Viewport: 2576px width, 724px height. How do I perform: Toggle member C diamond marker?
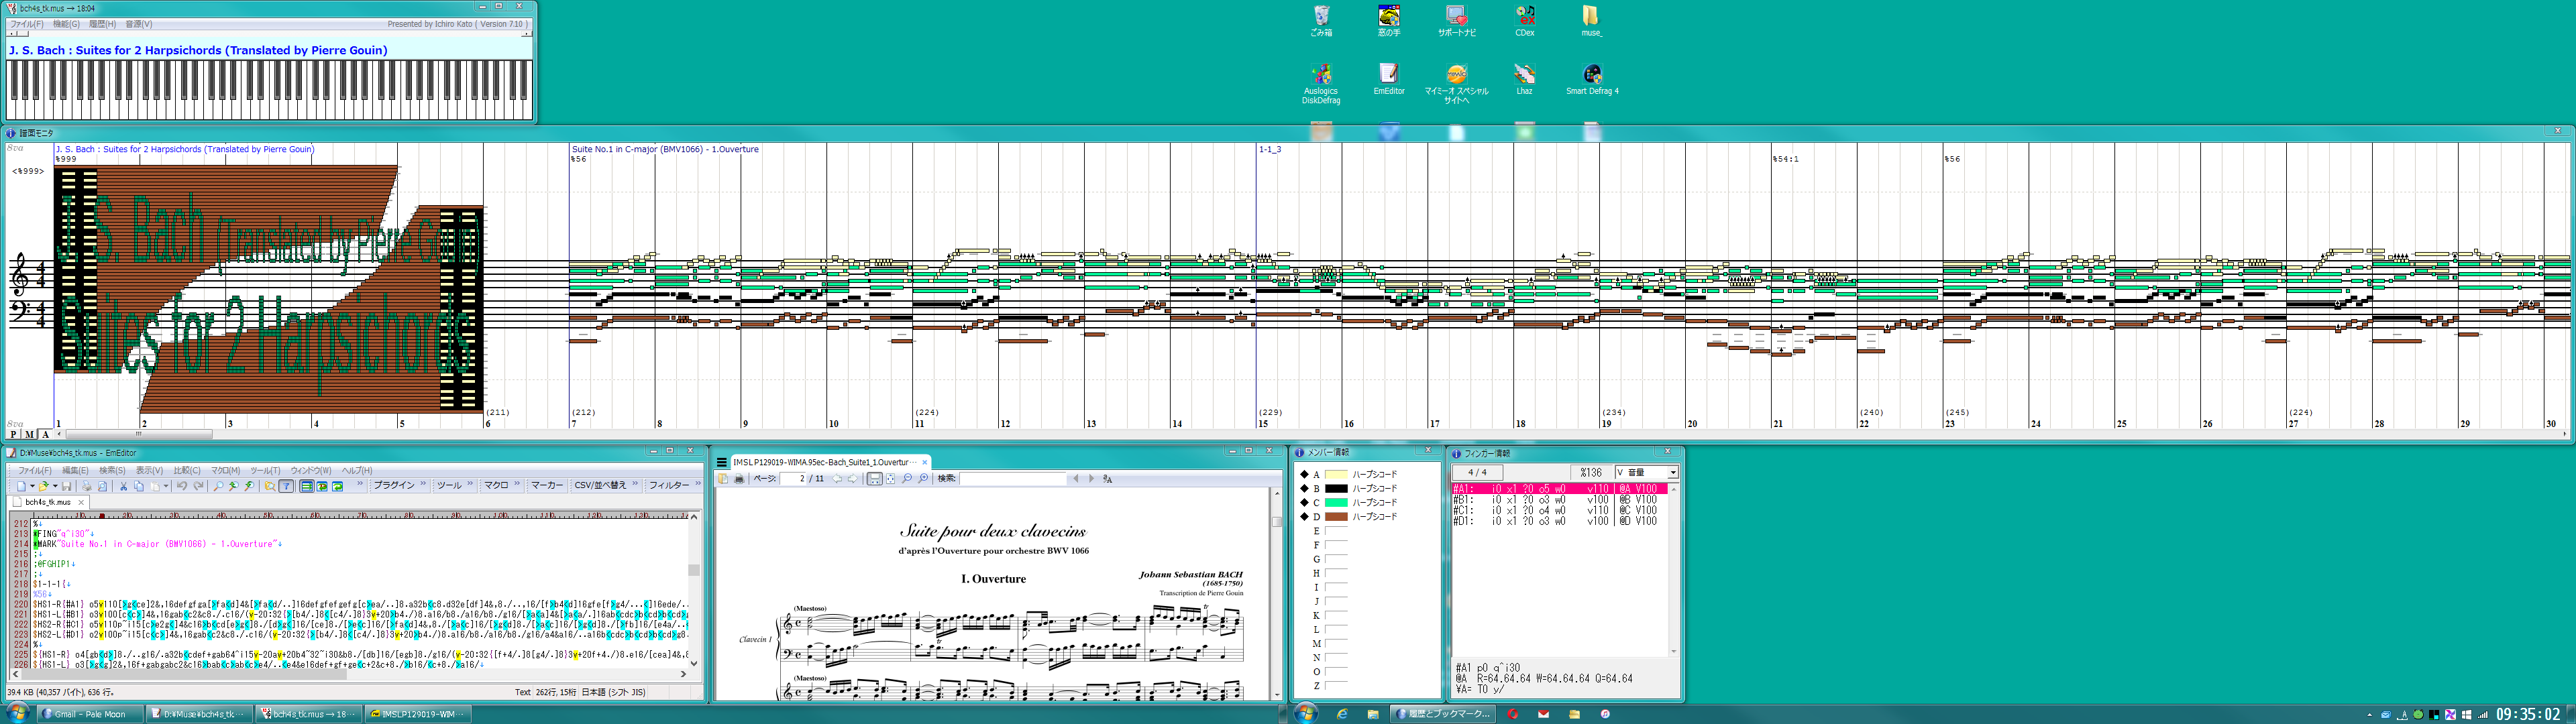coord(1304,502)
